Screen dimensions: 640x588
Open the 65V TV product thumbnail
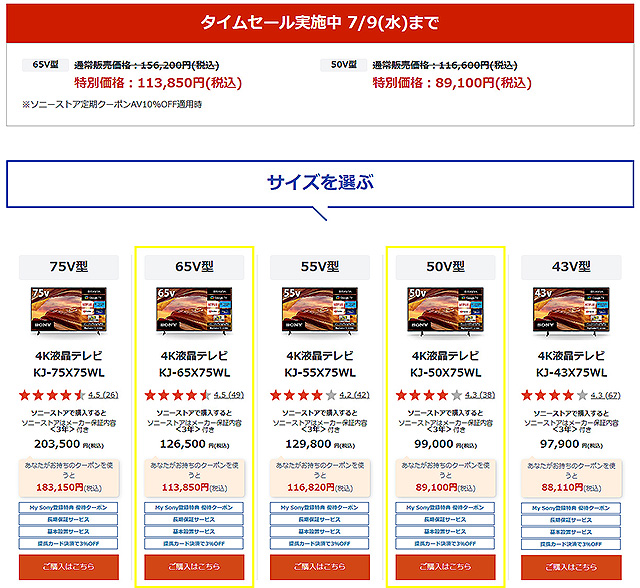click(194, 311)
